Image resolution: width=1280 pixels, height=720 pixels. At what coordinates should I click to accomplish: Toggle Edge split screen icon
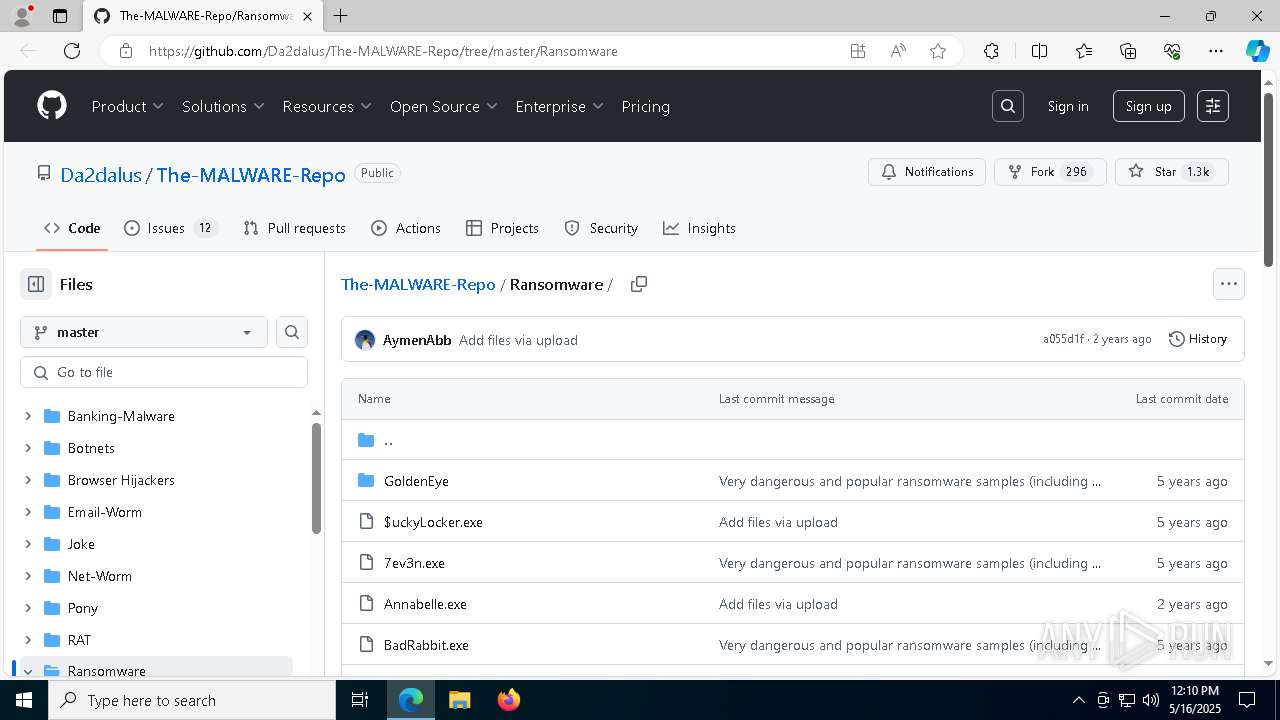(1039, 51)
